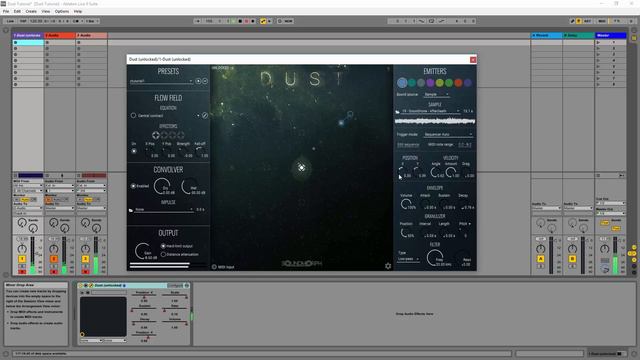Click the Velocity Angle knob
The height and width of the screenshot is (360, 640).
[x=435, y=172]
